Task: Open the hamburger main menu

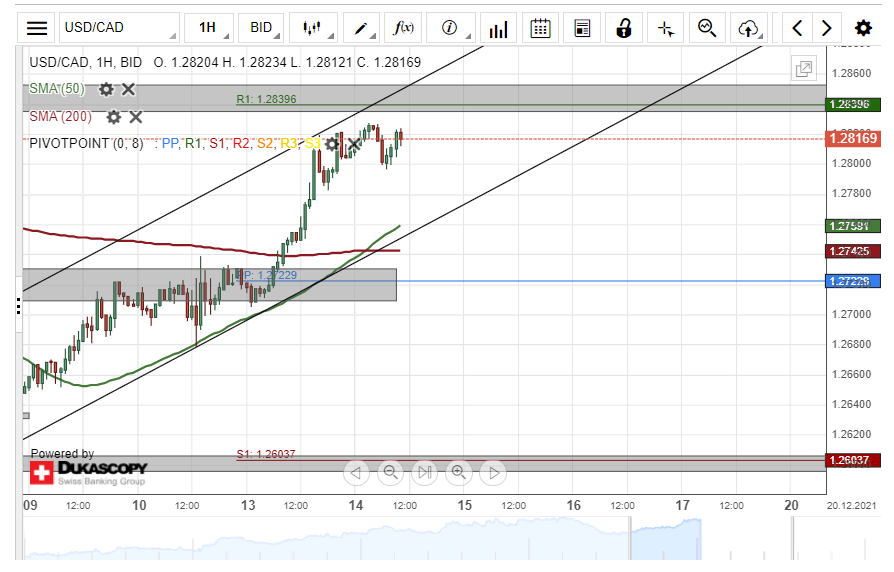Action: (37, 28)
